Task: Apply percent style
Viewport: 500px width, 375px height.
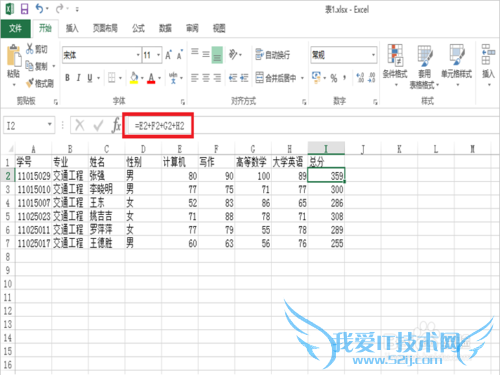Action: tap(334, 78)
